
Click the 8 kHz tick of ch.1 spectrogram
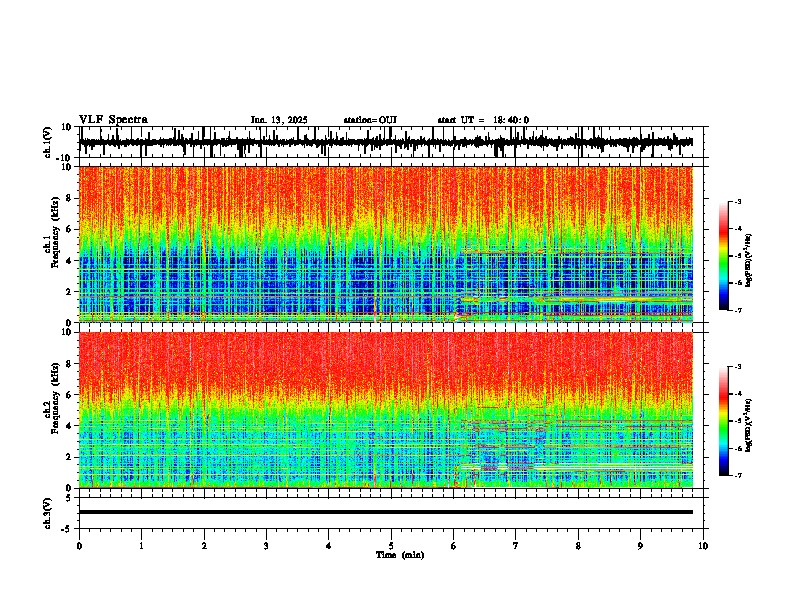[70, 198]
